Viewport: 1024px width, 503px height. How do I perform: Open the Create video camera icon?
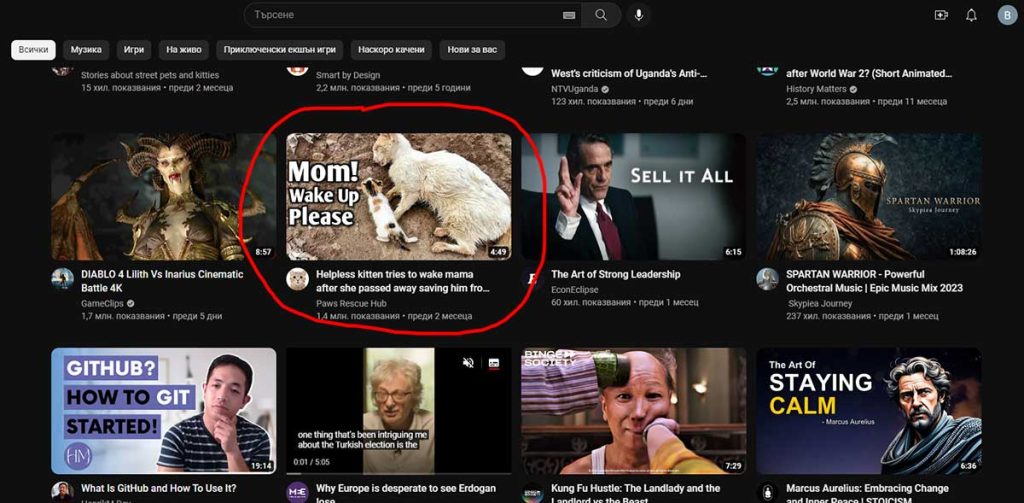click(940, 15)
